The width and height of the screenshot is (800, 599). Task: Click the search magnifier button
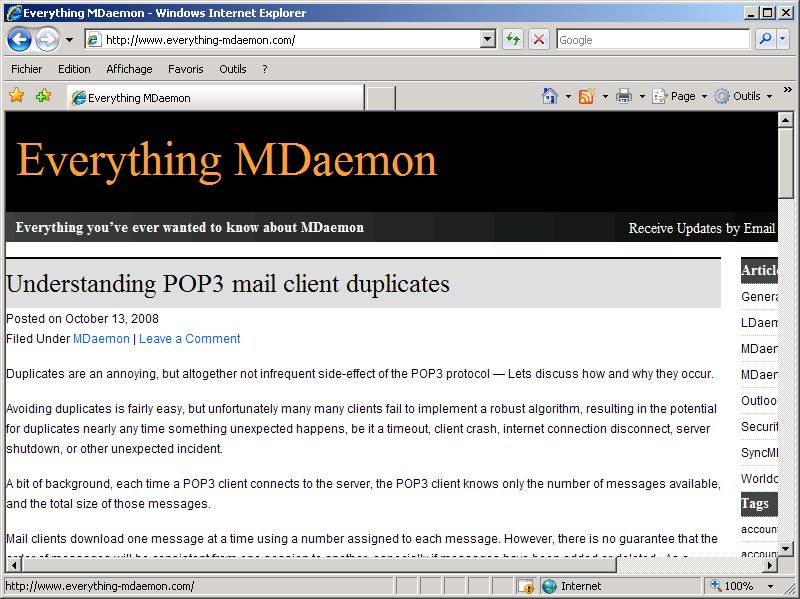pyautogui.click(x=765, y=39)
